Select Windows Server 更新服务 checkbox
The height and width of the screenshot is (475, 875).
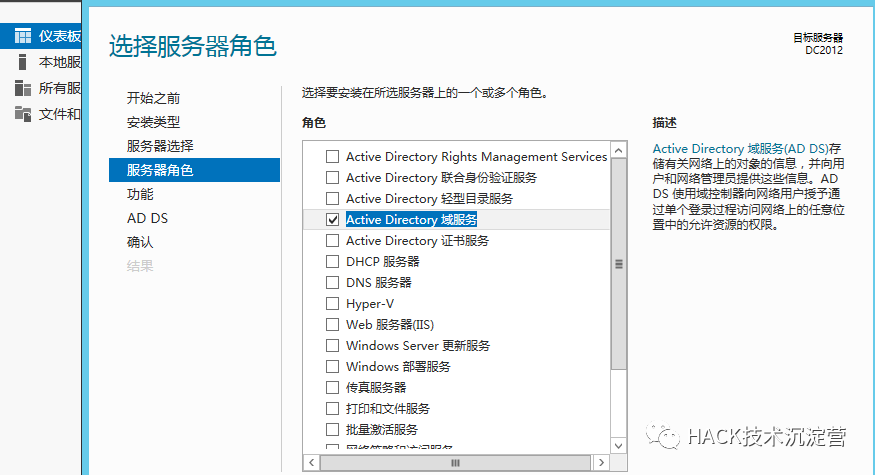tap(332, 345)
